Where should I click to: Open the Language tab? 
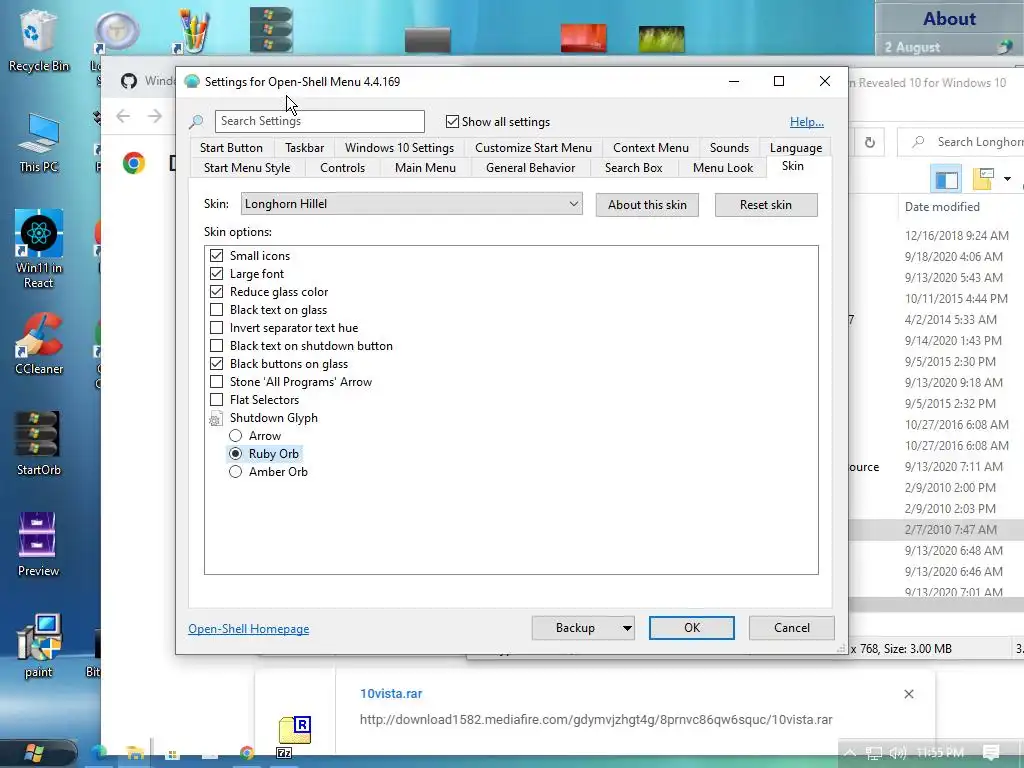795,148
